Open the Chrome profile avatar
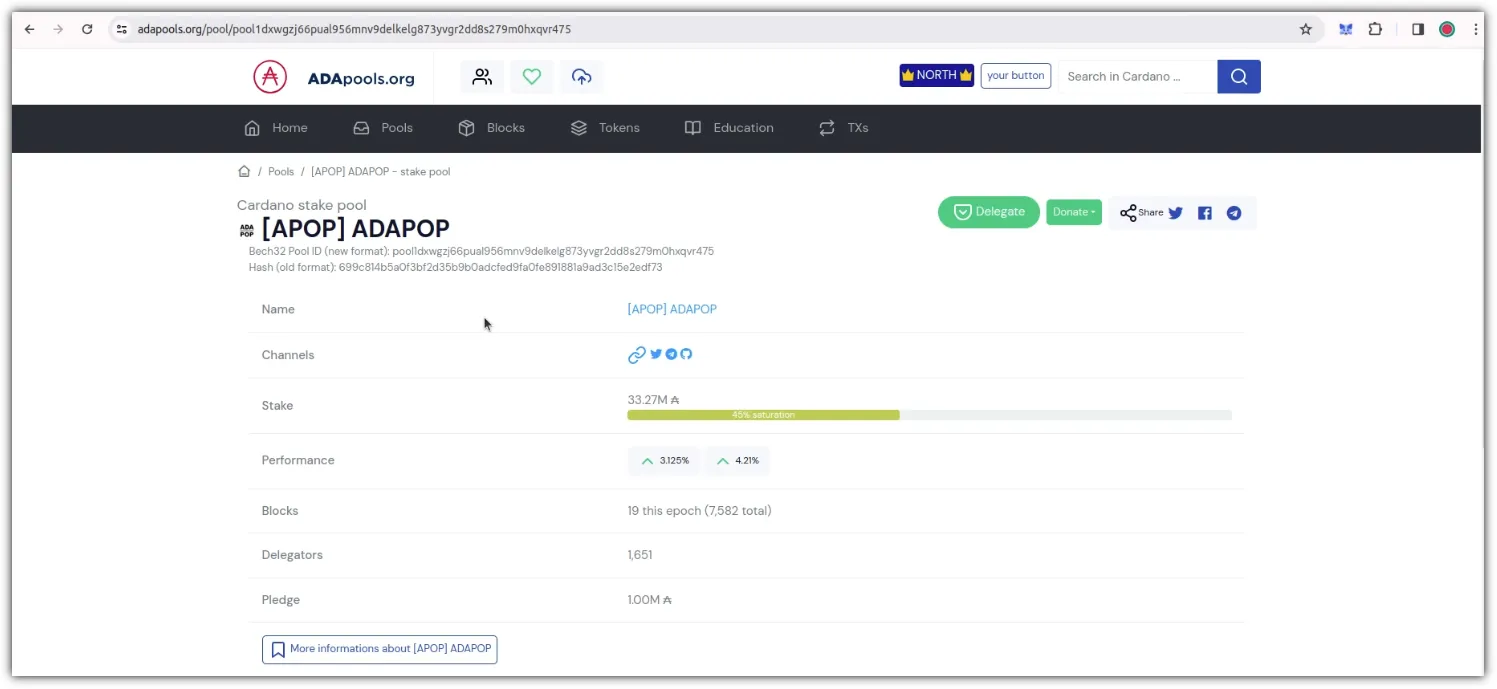 point(1447,29)
